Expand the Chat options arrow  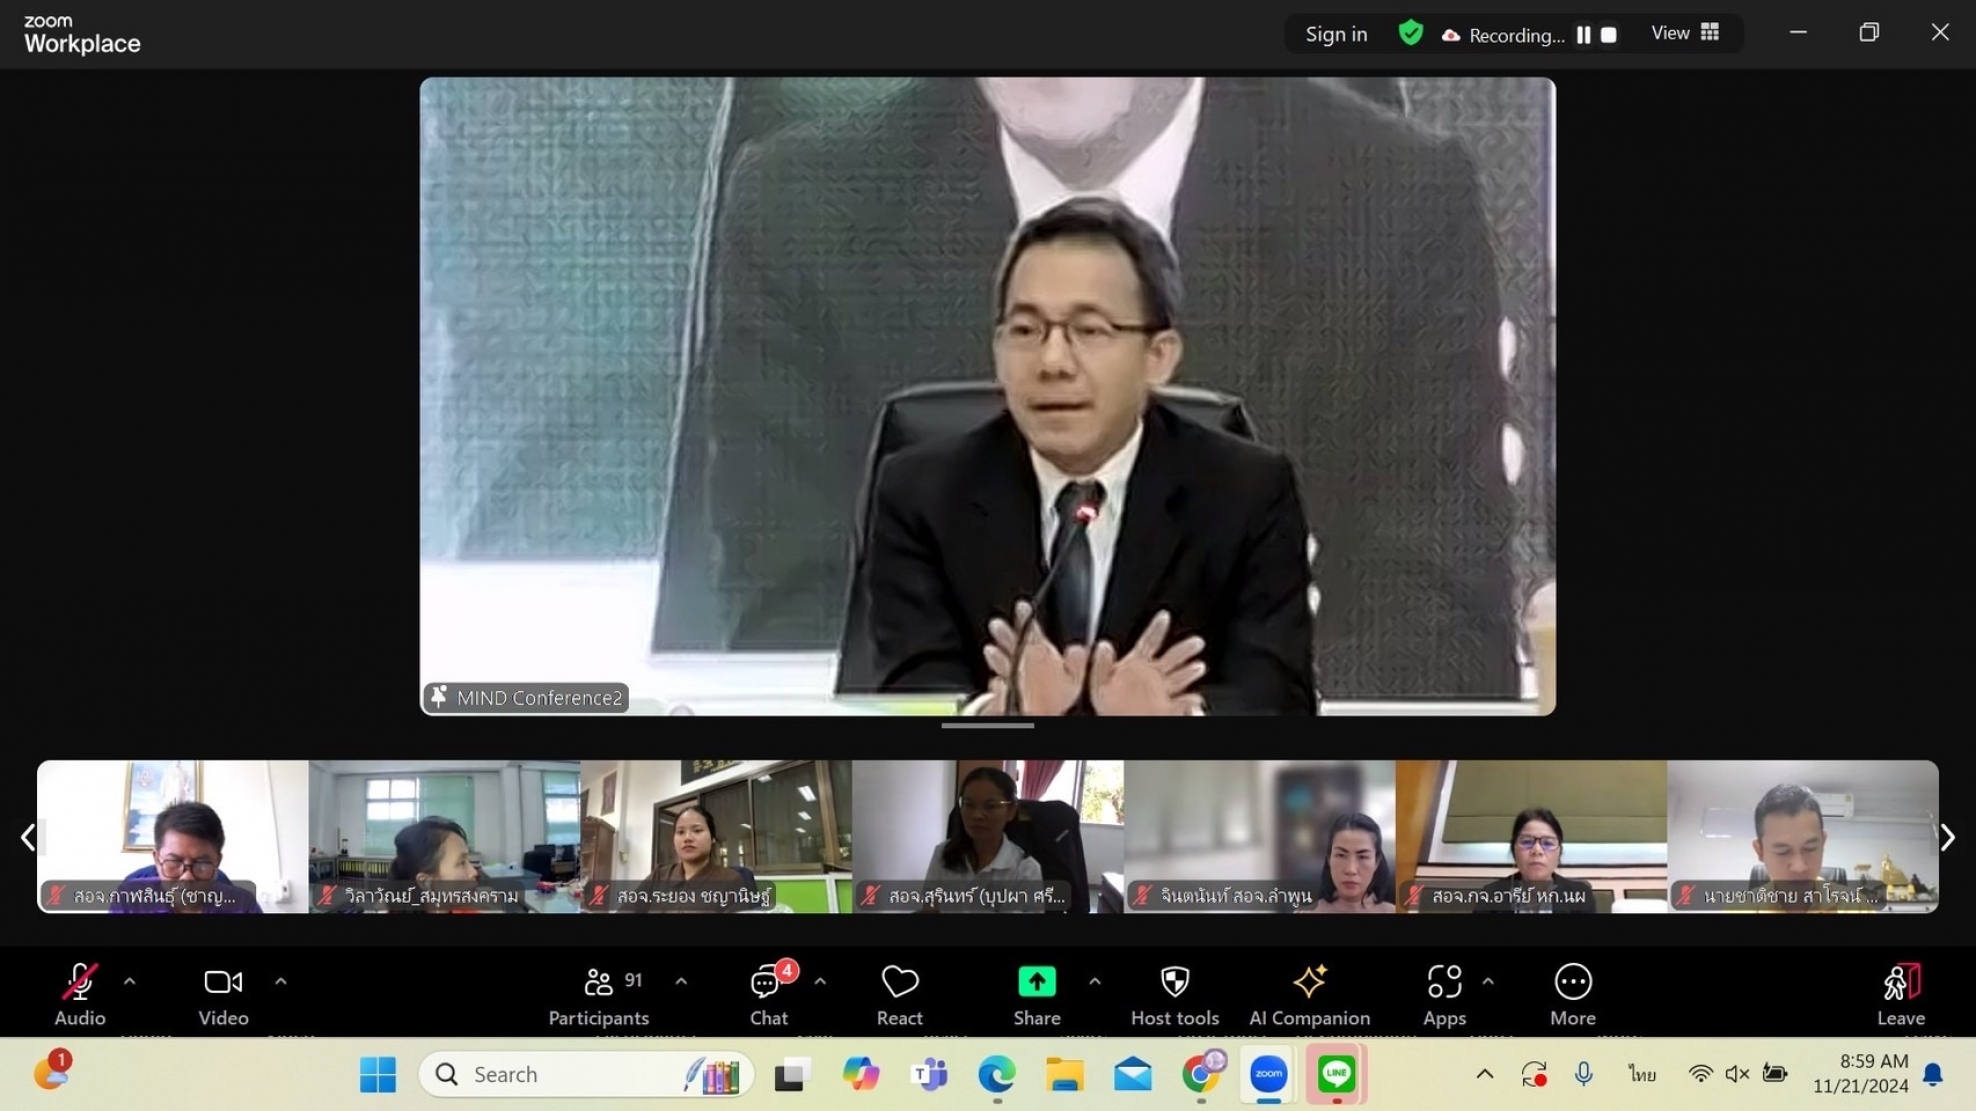click(x=820, y=982)
